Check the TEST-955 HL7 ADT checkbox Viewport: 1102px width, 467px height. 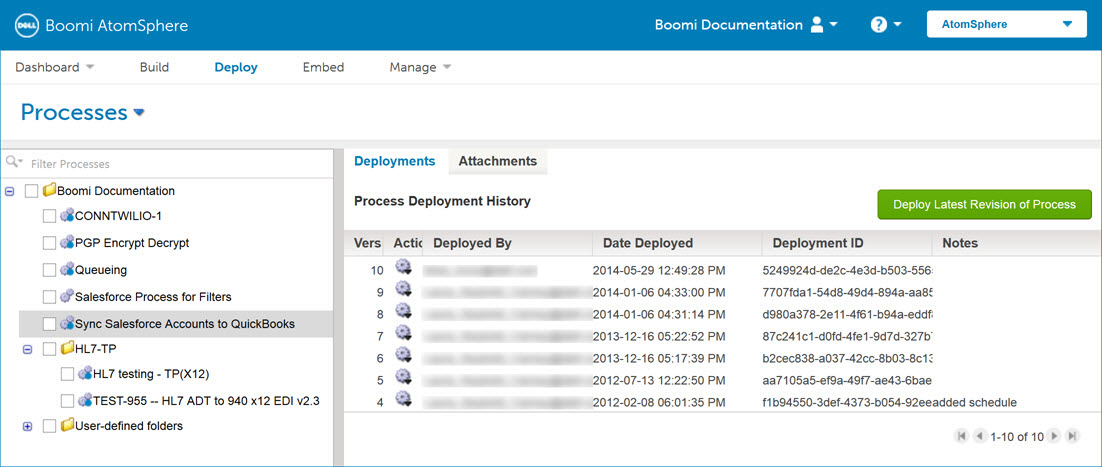tap(67, 400)
